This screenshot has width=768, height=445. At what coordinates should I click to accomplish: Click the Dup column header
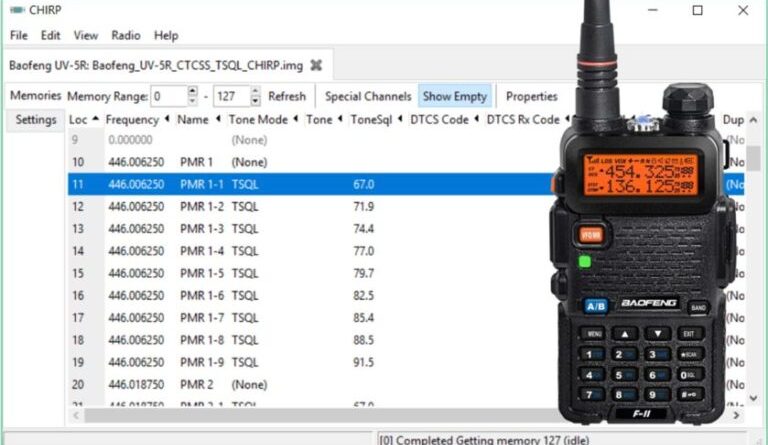point(733,119)
